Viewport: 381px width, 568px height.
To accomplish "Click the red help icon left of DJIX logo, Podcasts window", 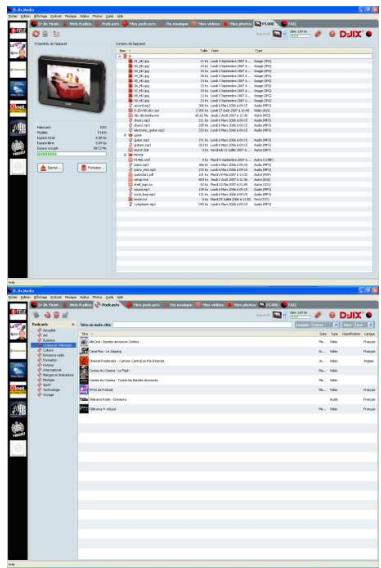I will tap(332, 315).
